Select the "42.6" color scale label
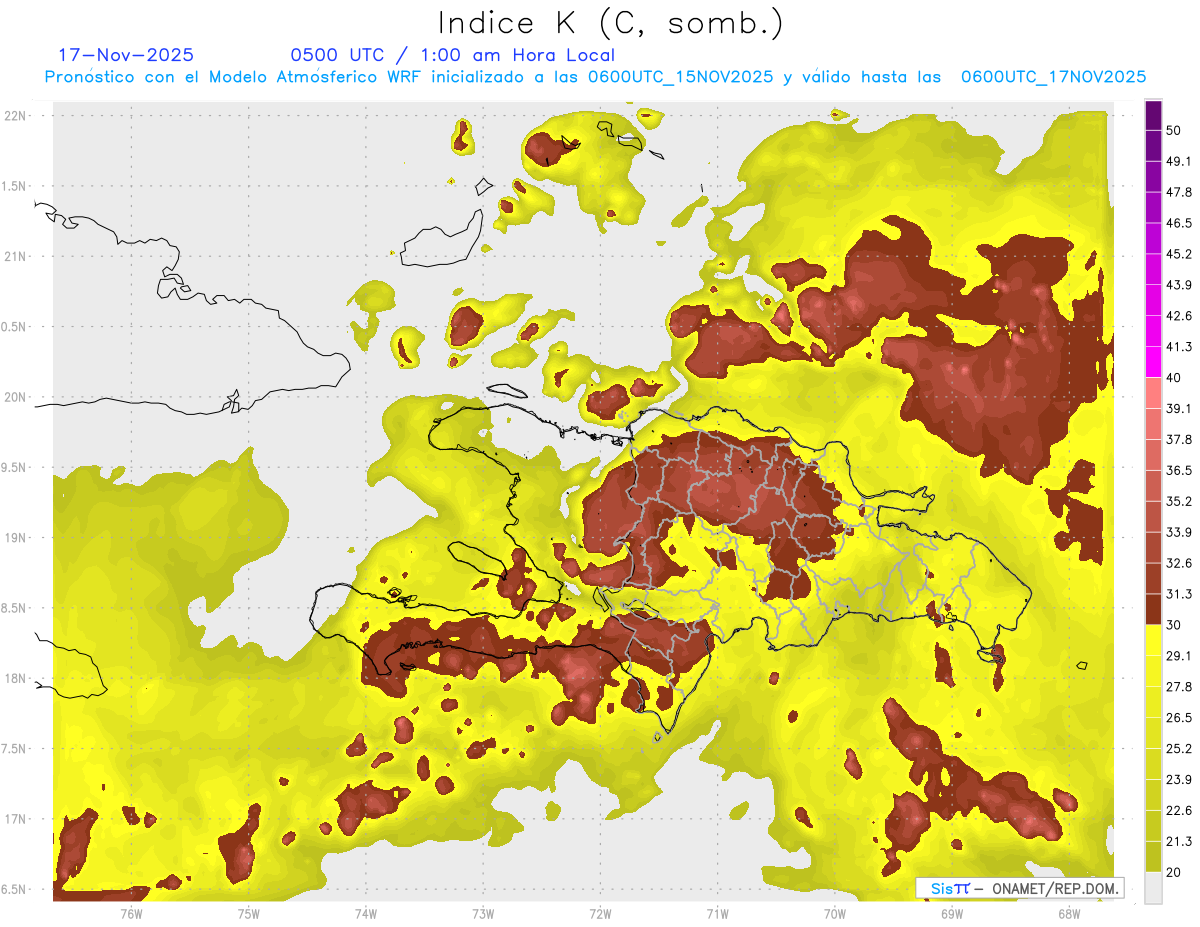The height and width of the screenshot is (927, 1200). click(x=1179, y=316)
